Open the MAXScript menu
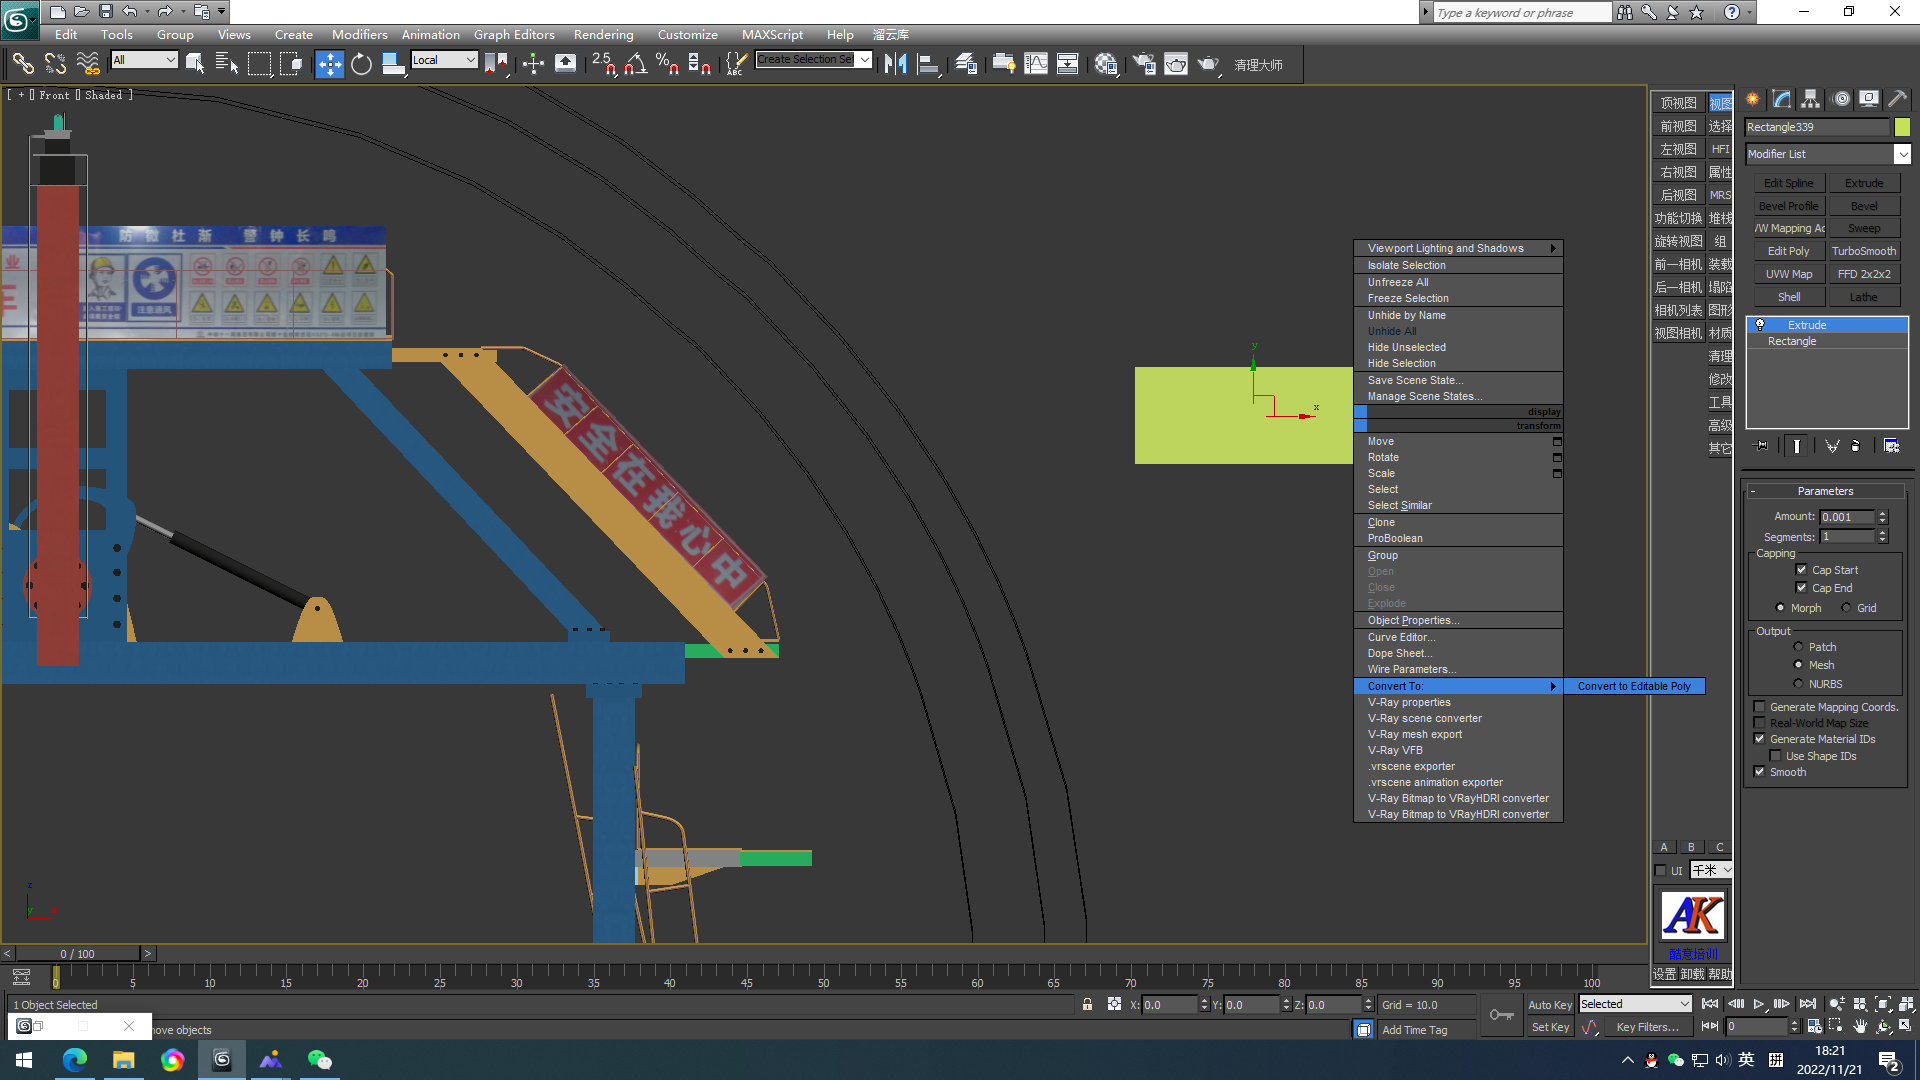Screen dimensions: 1920x1080 click(x=772, y=34)
